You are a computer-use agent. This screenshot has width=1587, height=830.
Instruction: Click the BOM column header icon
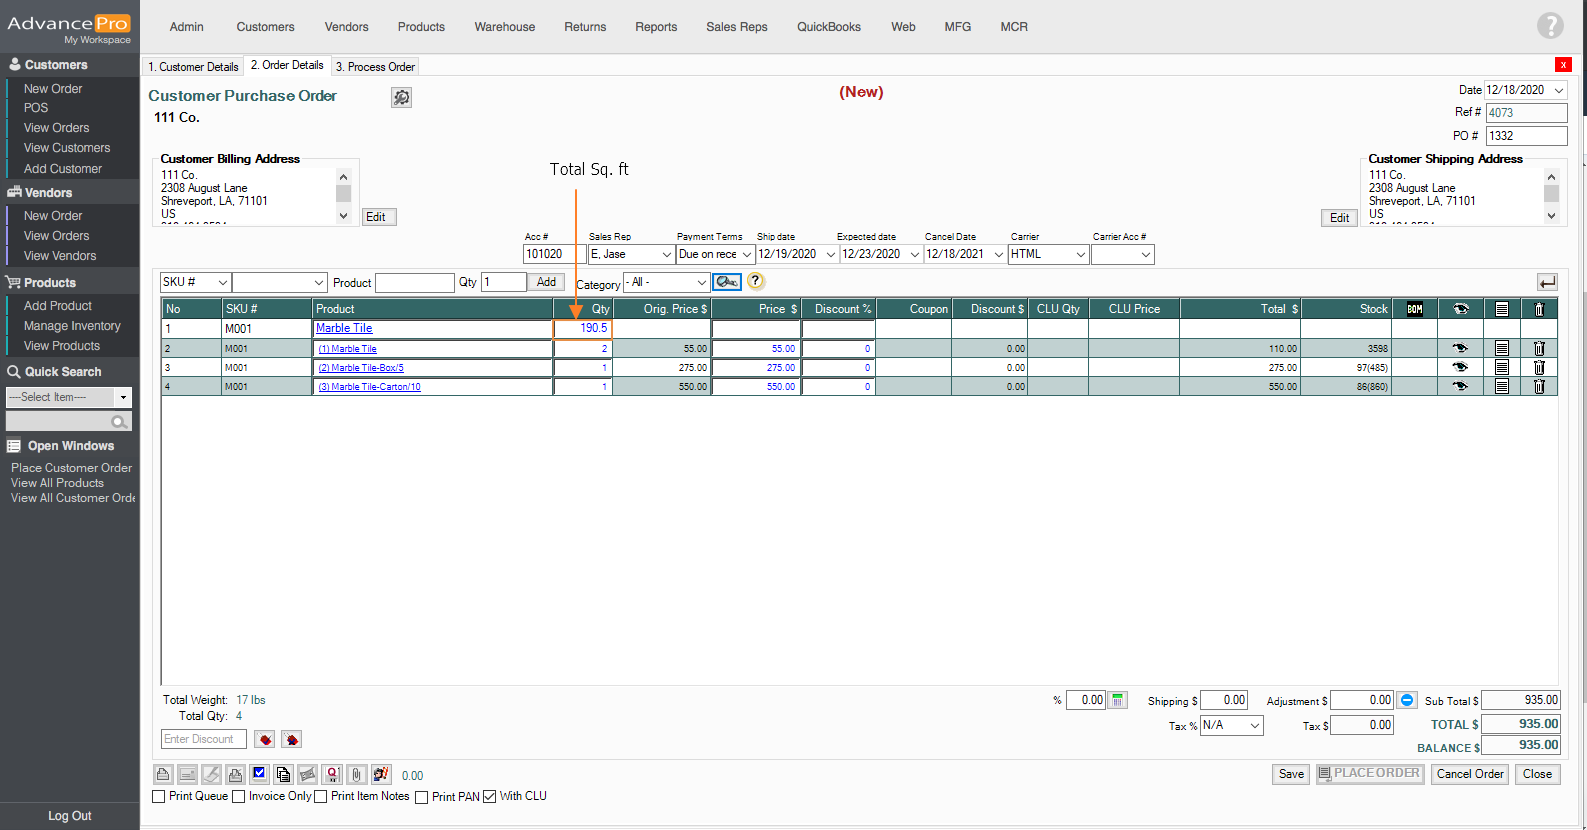point(1414,309)
